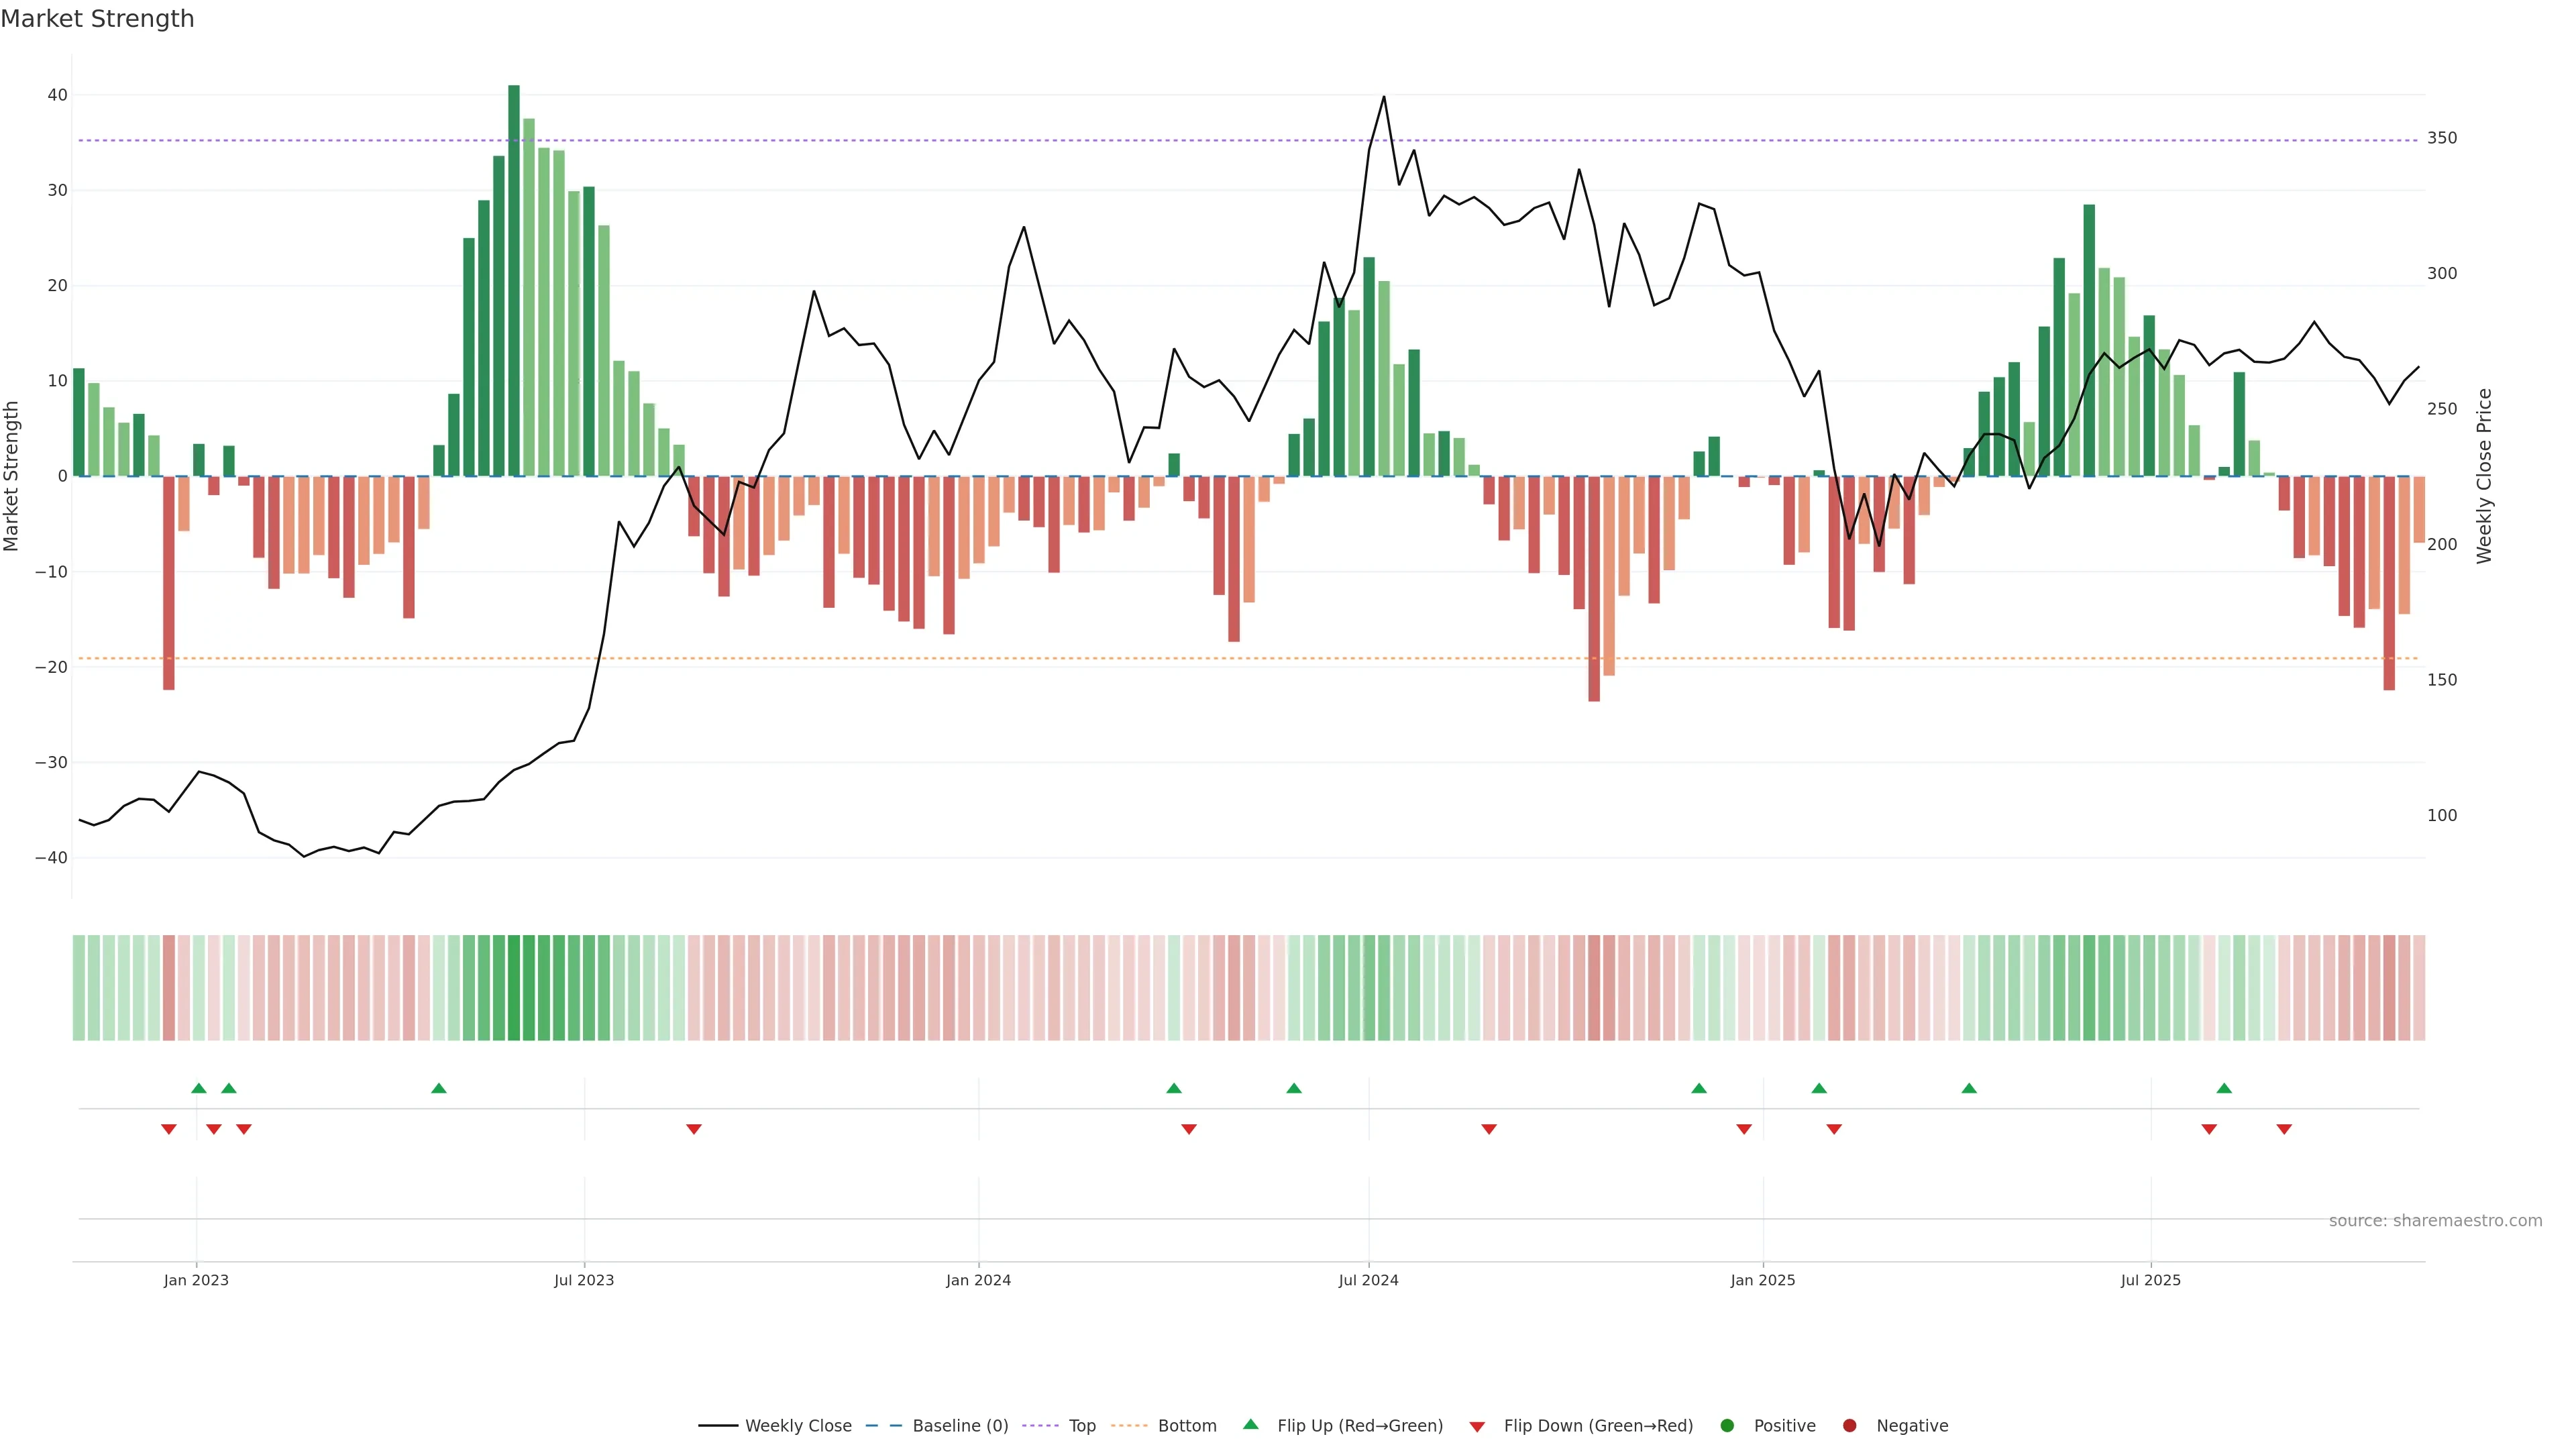The image size is (2576, 1449).
Task: Click the darkest green heatmap strip cell
Action: pyautogui.click(x=514, y=988)
